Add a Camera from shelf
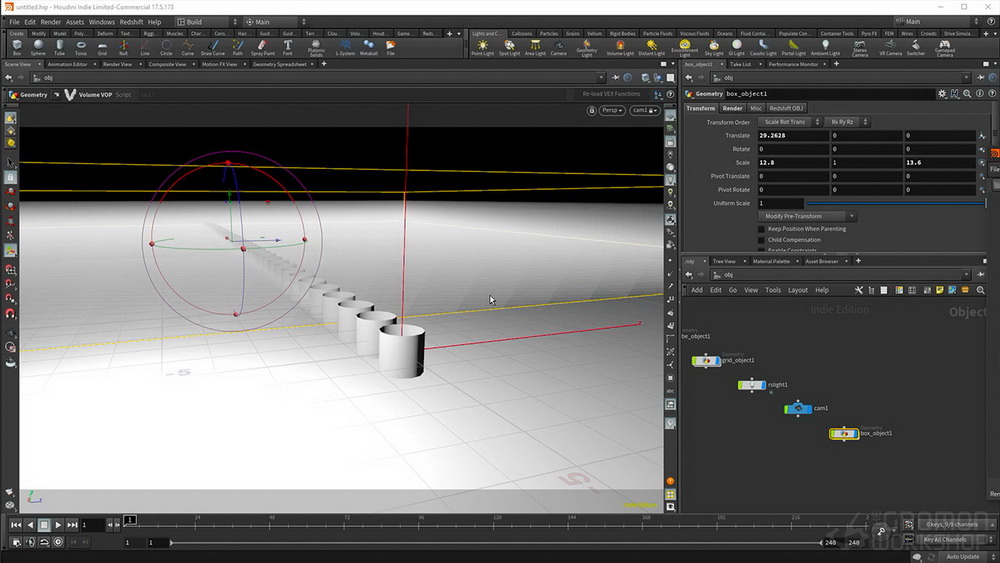Image resolution: width=1000 pixels, height=563 pixels. (x=558, y=48)
